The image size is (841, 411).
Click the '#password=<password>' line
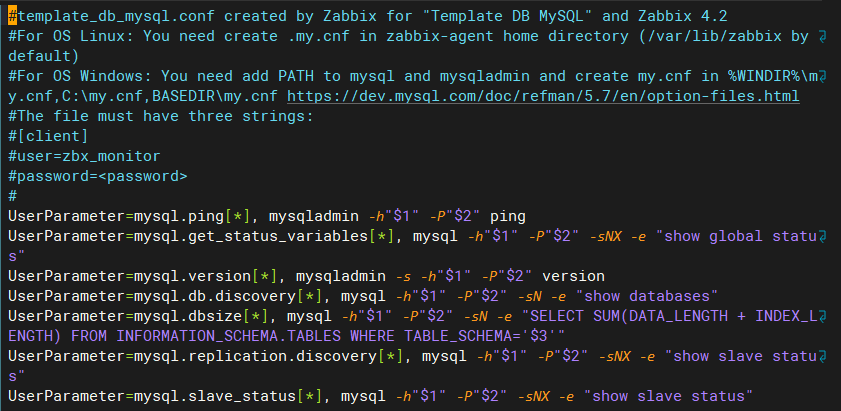point(98,177)
